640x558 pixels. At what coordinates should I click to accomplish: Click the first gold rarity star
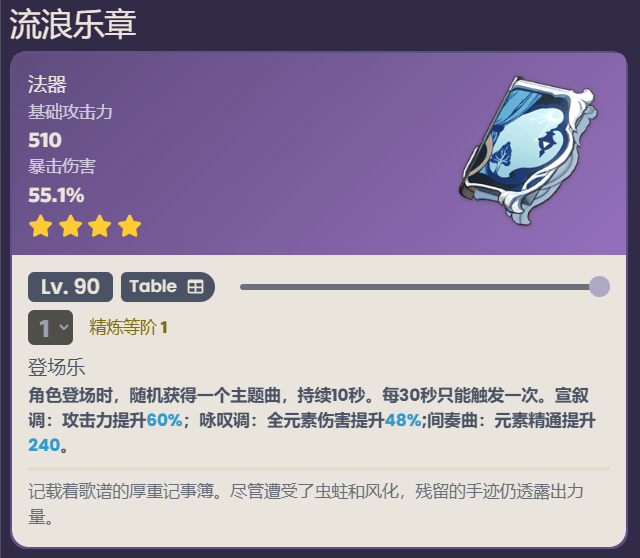[40, 226]
